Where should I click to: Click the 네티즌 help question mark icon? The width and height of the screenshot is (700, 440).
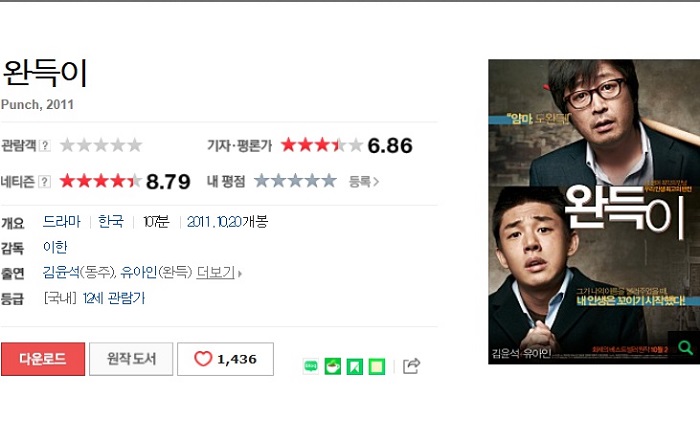pyautogui.click(x=44, y=182)
